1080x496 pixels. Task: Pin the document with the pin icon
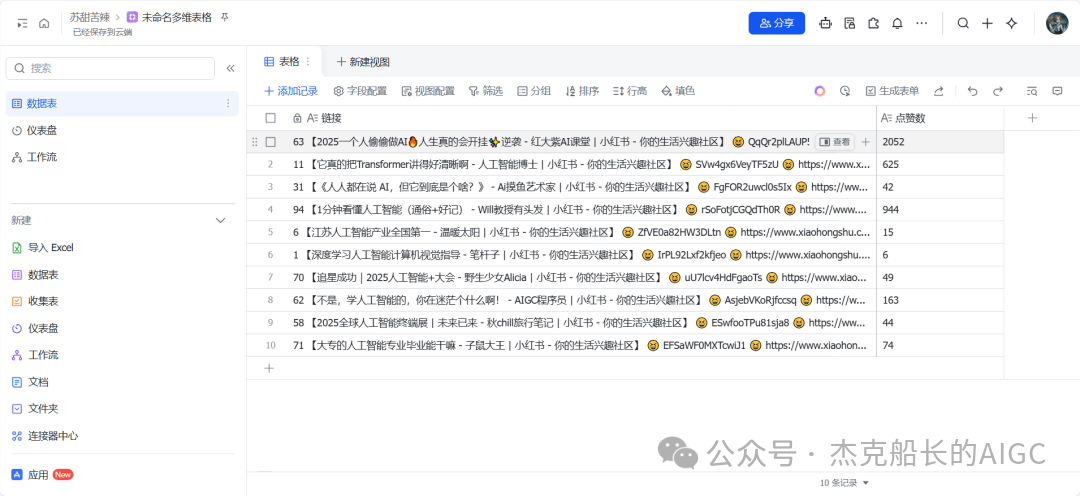tap(225, 17)
